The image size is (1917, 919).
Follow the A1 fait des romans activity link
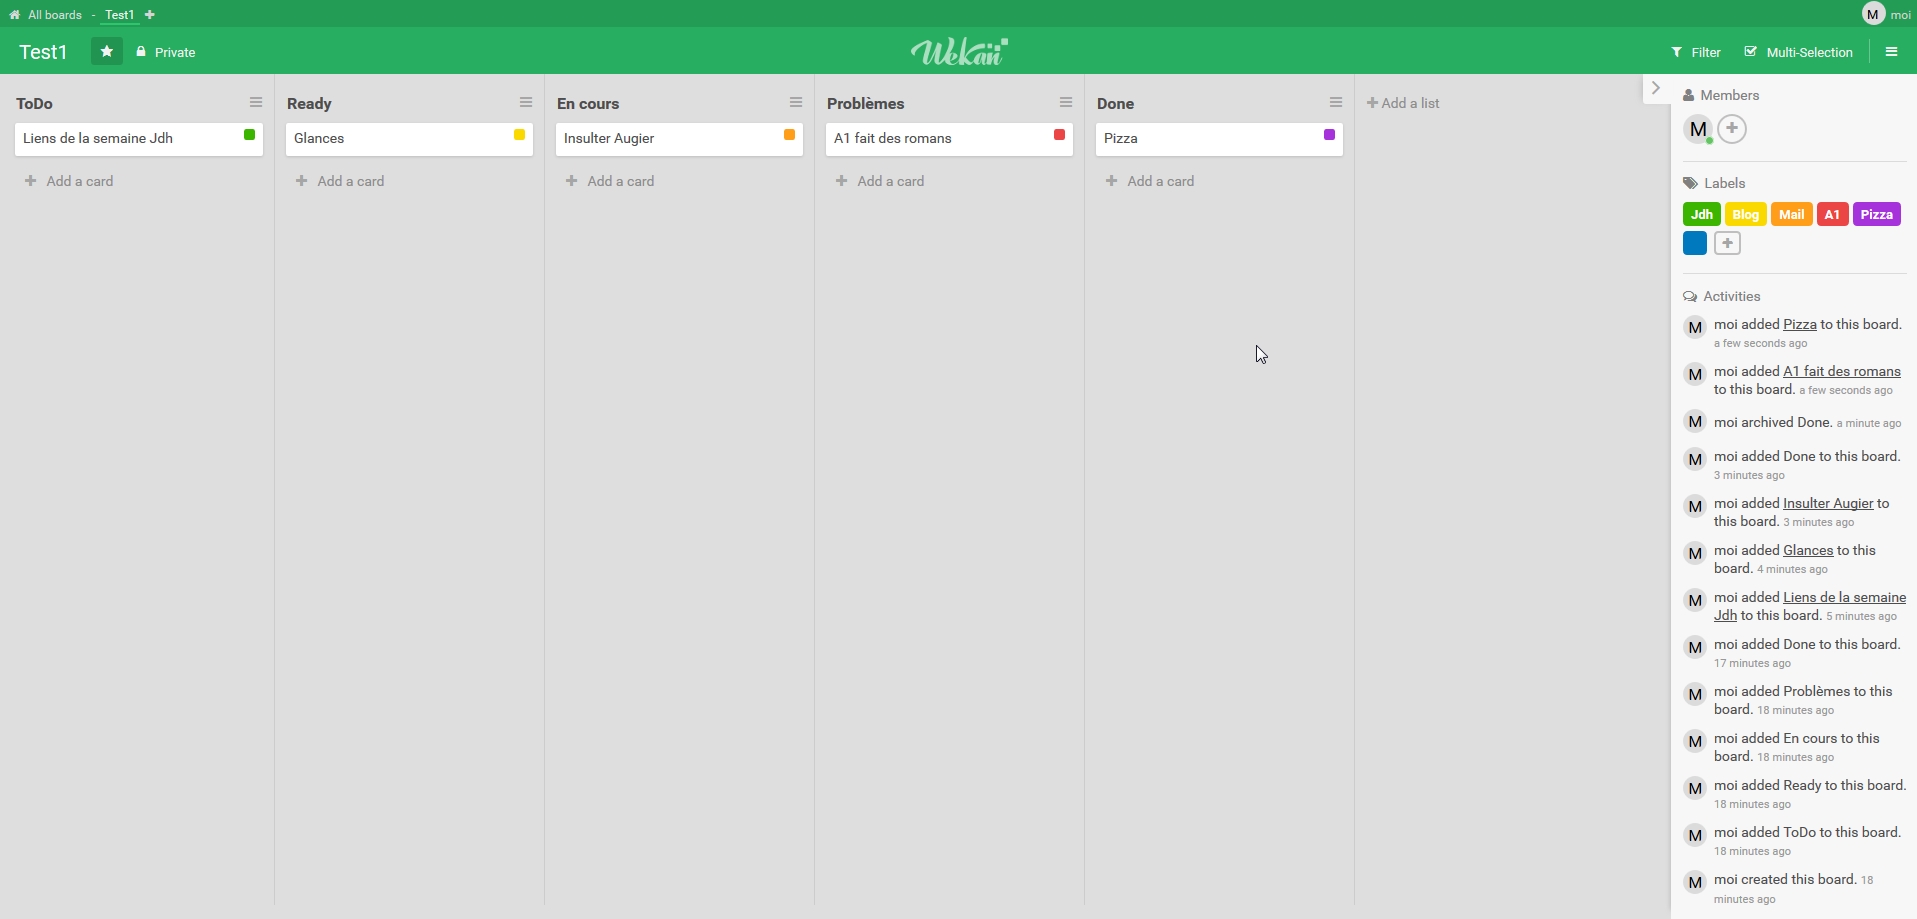click(x=1842, y=371)
